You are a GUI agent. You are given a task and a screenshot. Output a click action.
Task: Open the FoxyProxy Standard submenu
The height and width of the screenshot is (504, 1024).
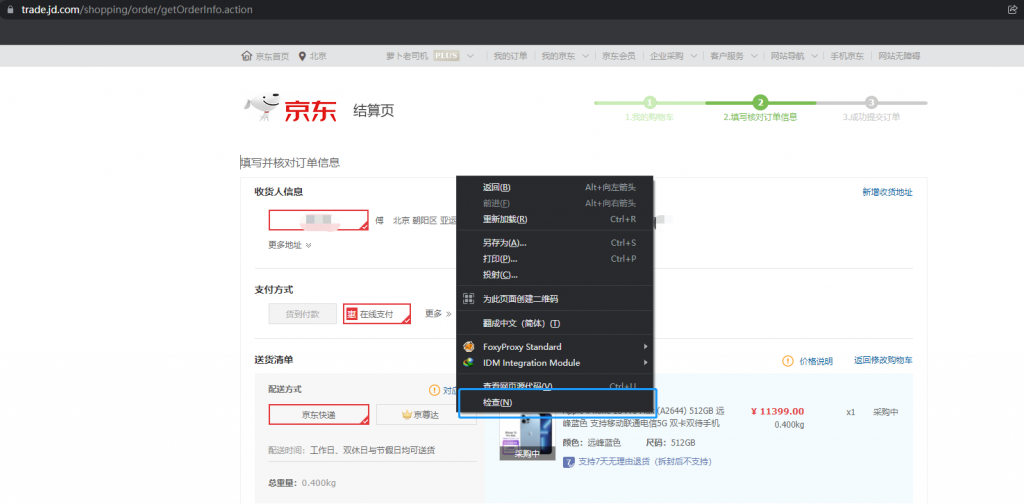pos(554,347)
